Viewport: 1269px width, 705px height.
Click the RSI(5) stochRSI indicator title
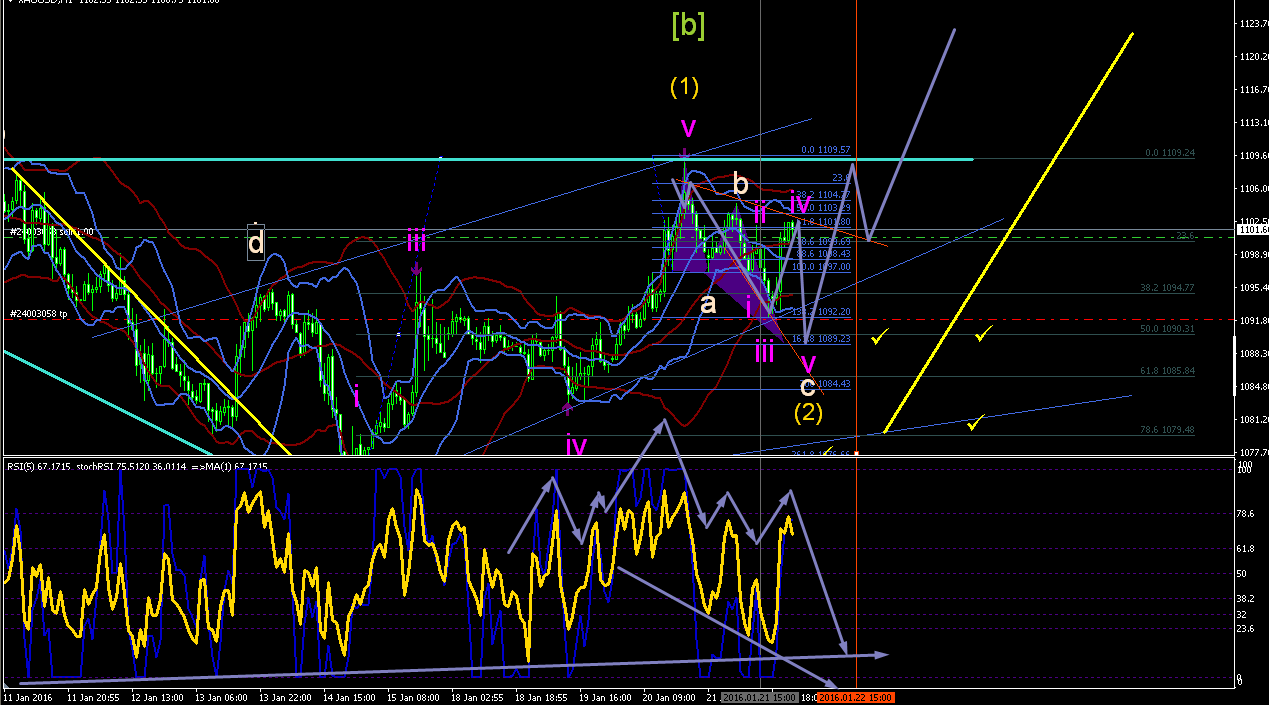(x=136, y=467)
